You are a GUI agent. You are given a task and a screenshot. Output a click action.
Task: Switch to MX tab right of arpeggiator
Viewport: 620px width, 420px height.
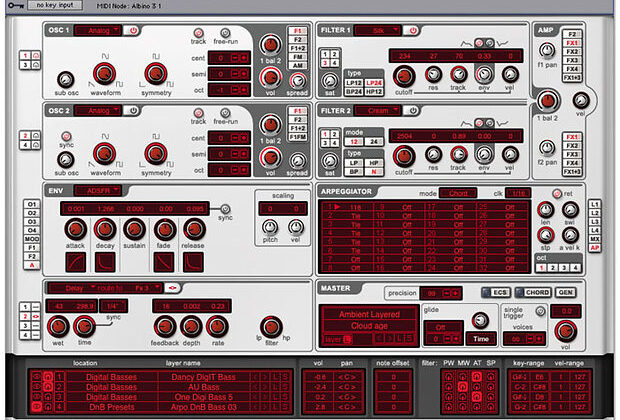[x=594, y=239]
